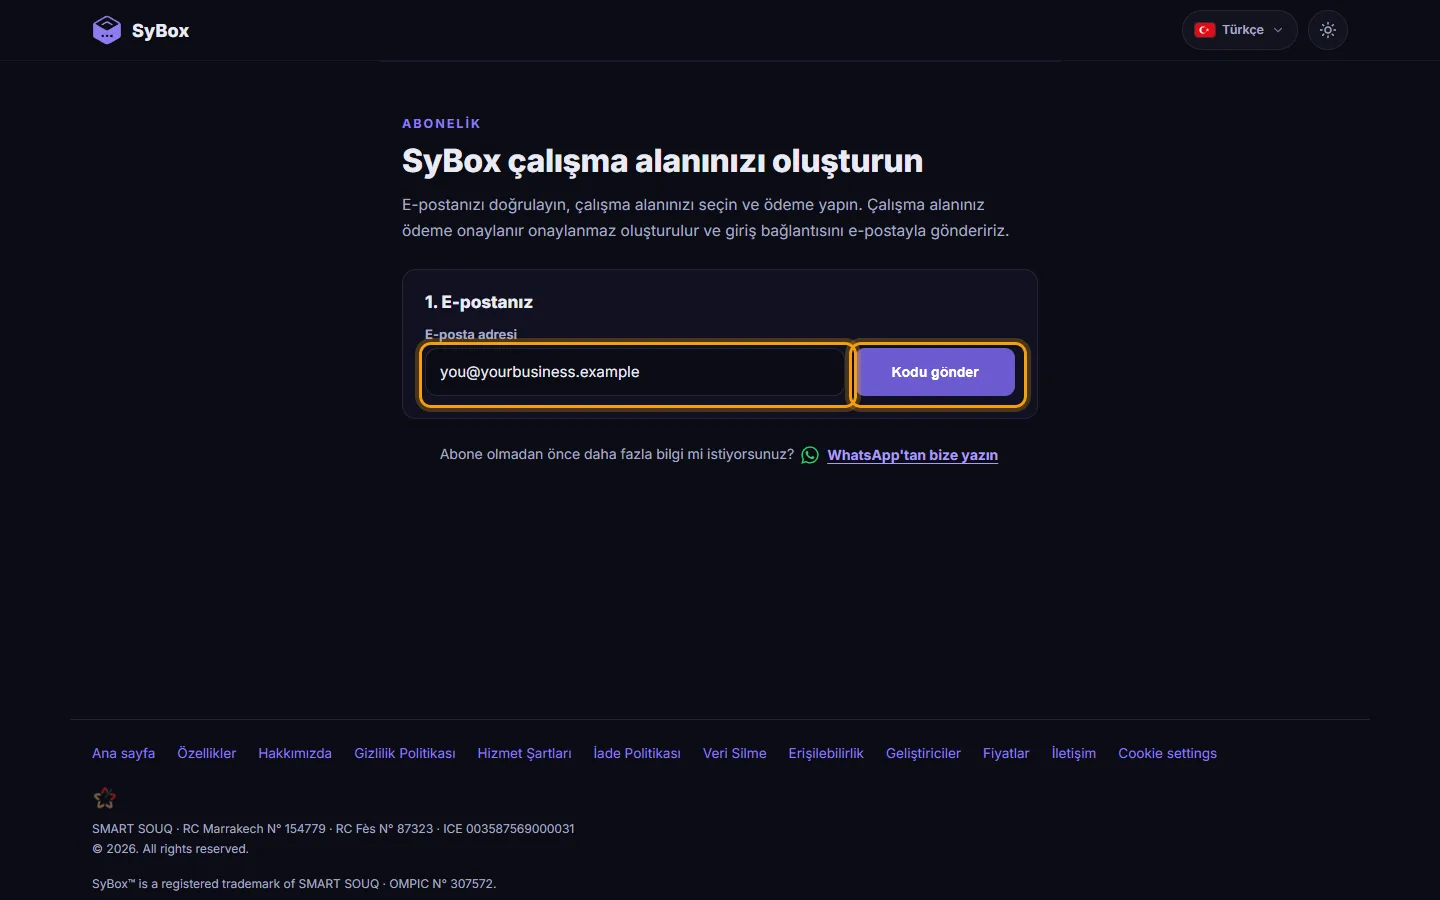Go to the İletişim footer link
Image resolution: width=1440 pixels, height=900 pixels.
pos(1074,753)
